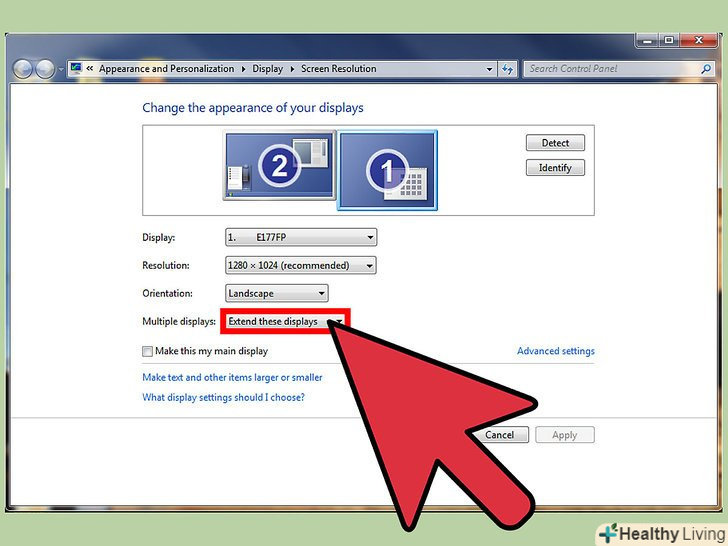The width and height of the screenshot is (728, 546).
Task: Click the Control Panel icon in address bar
Action: (76, 69)
